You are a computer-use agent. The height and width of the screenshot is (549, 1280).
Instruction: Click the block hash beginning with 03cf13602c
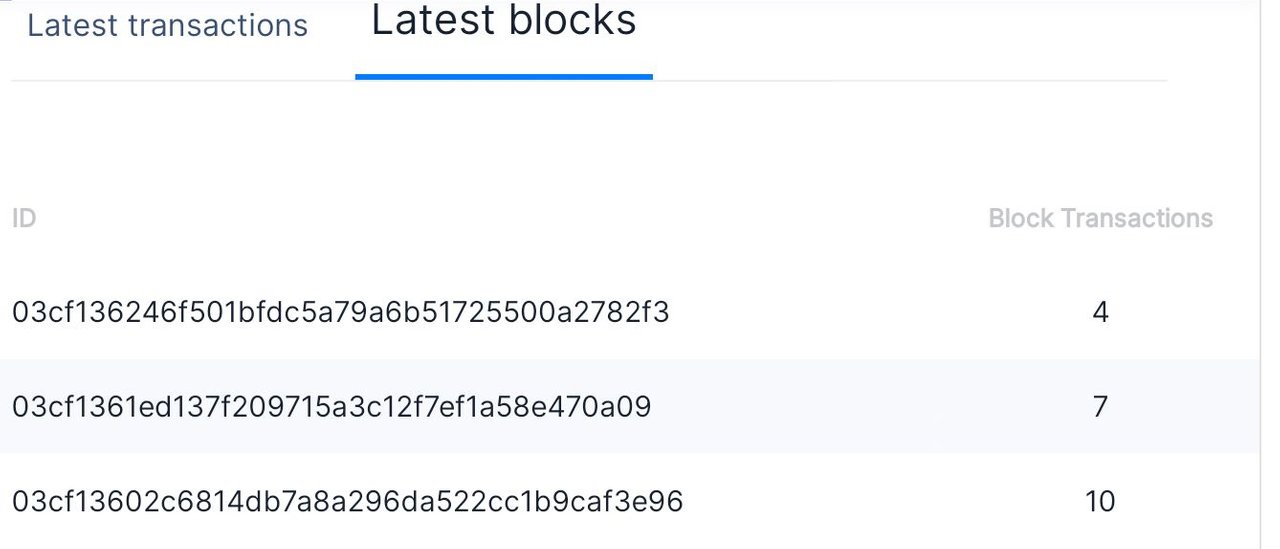[347, 501]
